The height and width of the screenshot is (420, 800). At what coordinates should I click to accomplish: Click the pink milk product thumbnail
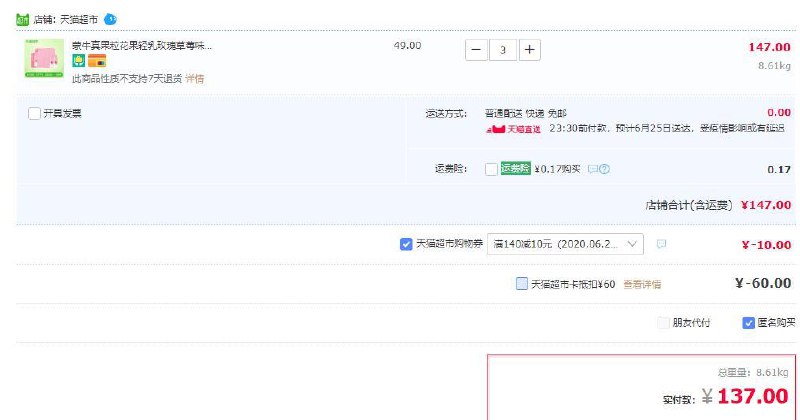point(44,59)
